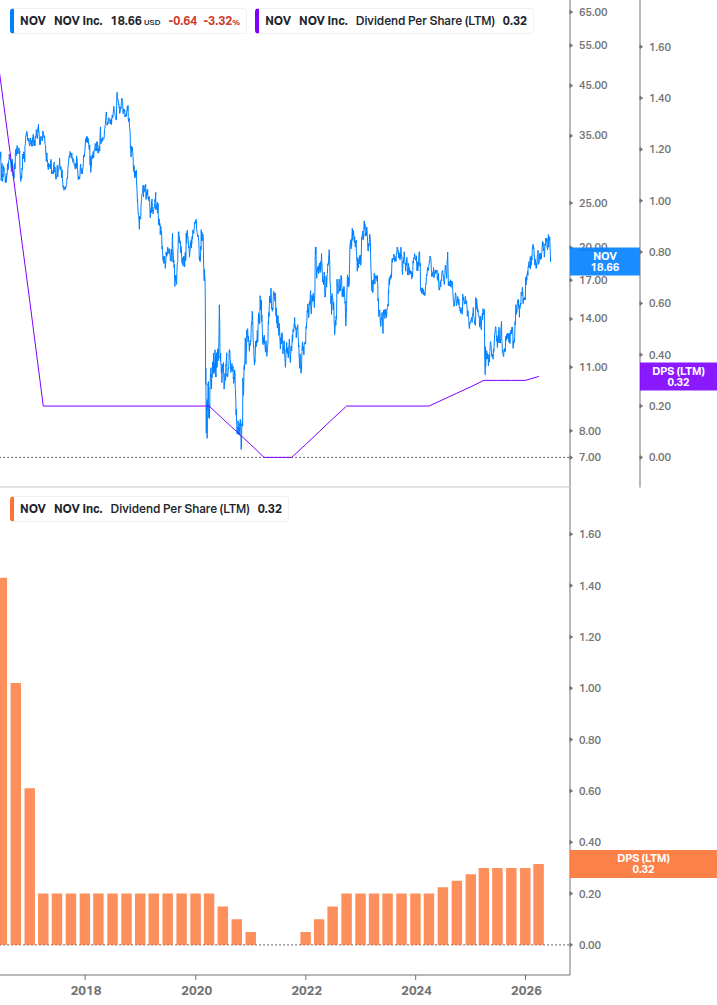Click the purple color marker of dividend legend
Viewport: 717px width, 1005px height.
257,21
